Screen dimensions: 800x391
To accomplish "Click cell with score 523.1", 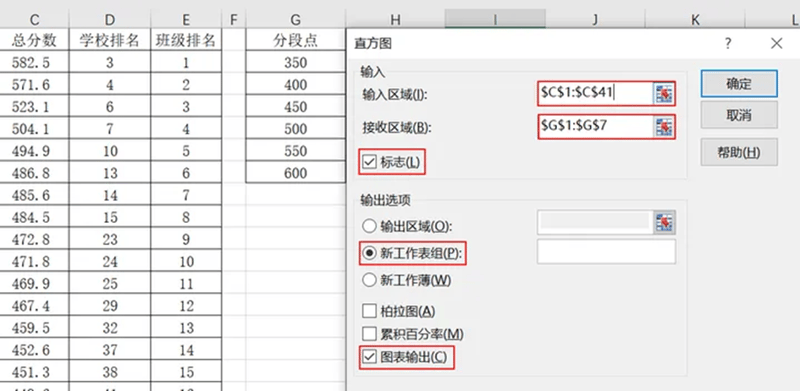I will click(34, 106).
